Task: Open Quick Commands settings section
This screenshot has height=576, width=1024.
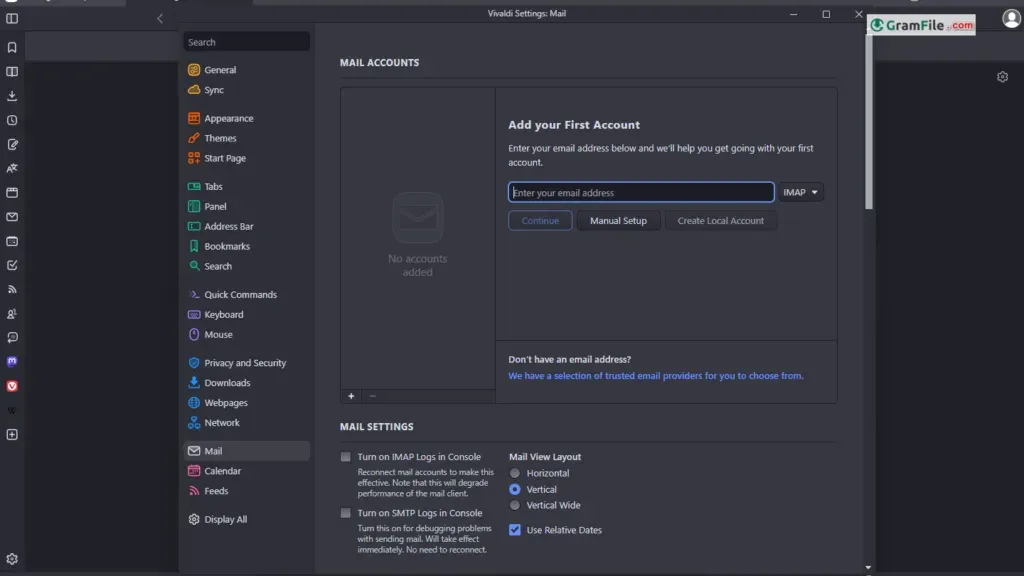Action: pos(246,295)
